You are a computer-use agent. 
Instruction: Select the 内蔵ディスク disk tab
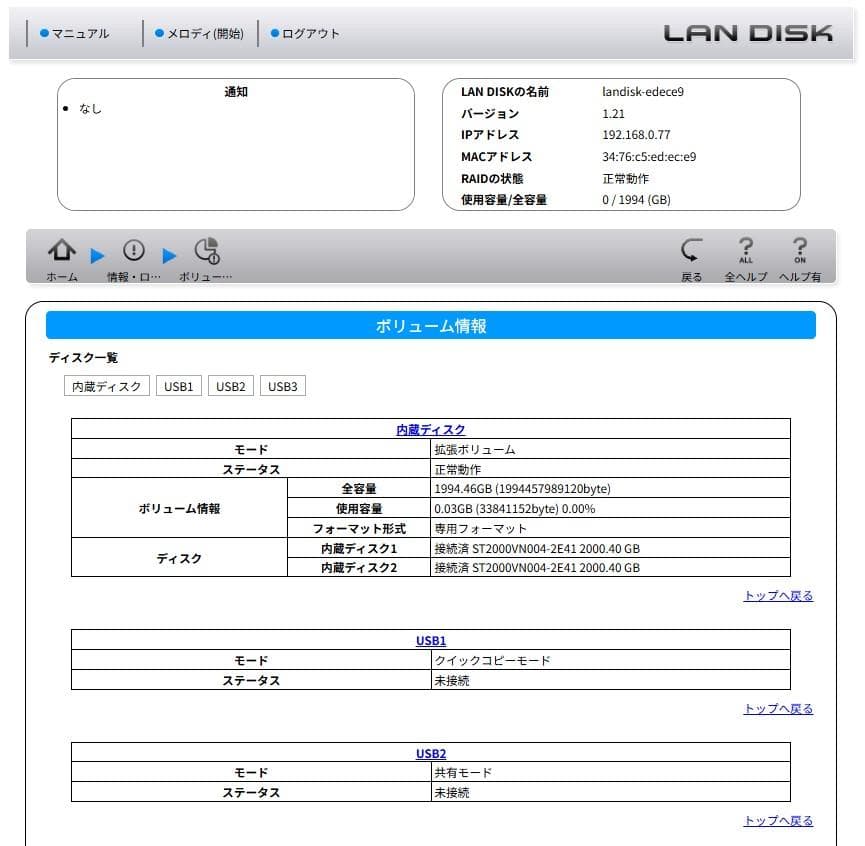click(105, 385)
